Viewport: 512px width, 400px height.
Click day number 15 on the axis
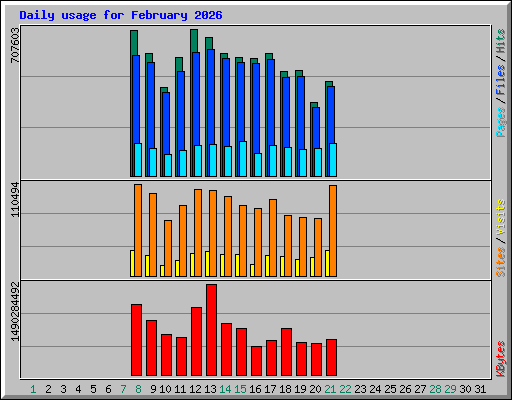(240, 389)
